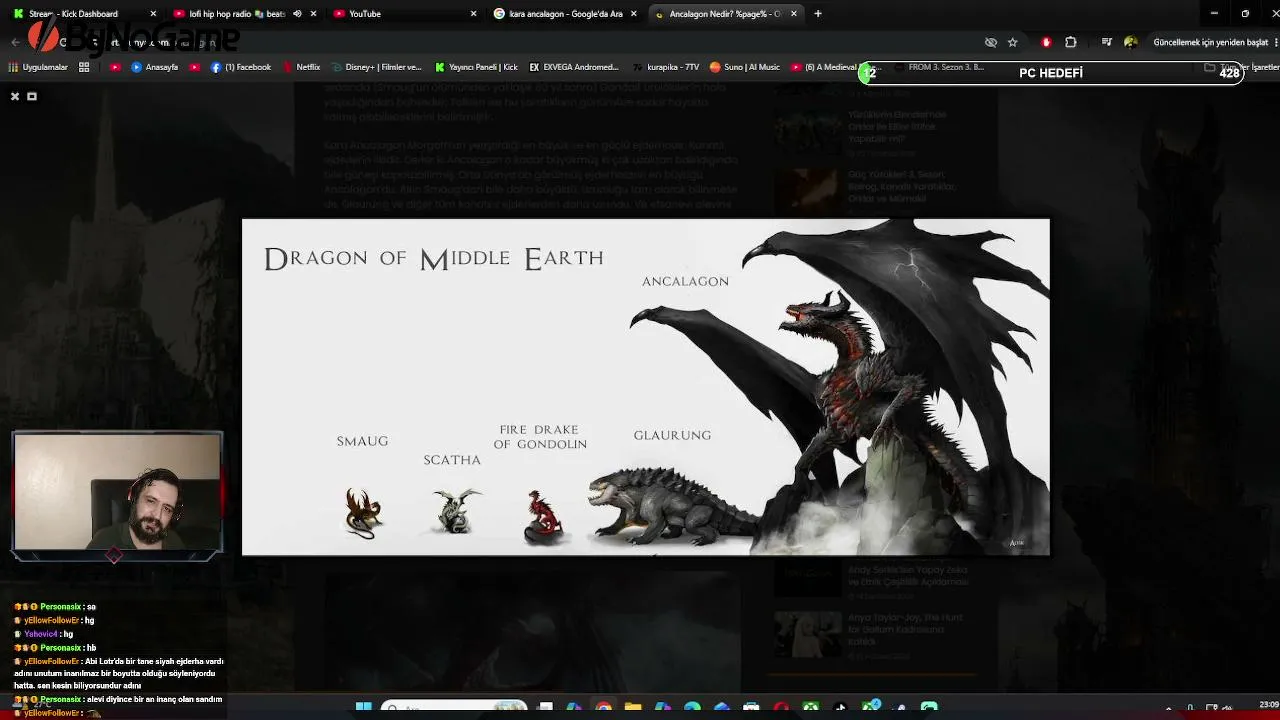The width and height of the screenshot is (1280, 720).
Task: Open the EXVEGA Andromeda bookmark
Action: [x=574, y=67]
